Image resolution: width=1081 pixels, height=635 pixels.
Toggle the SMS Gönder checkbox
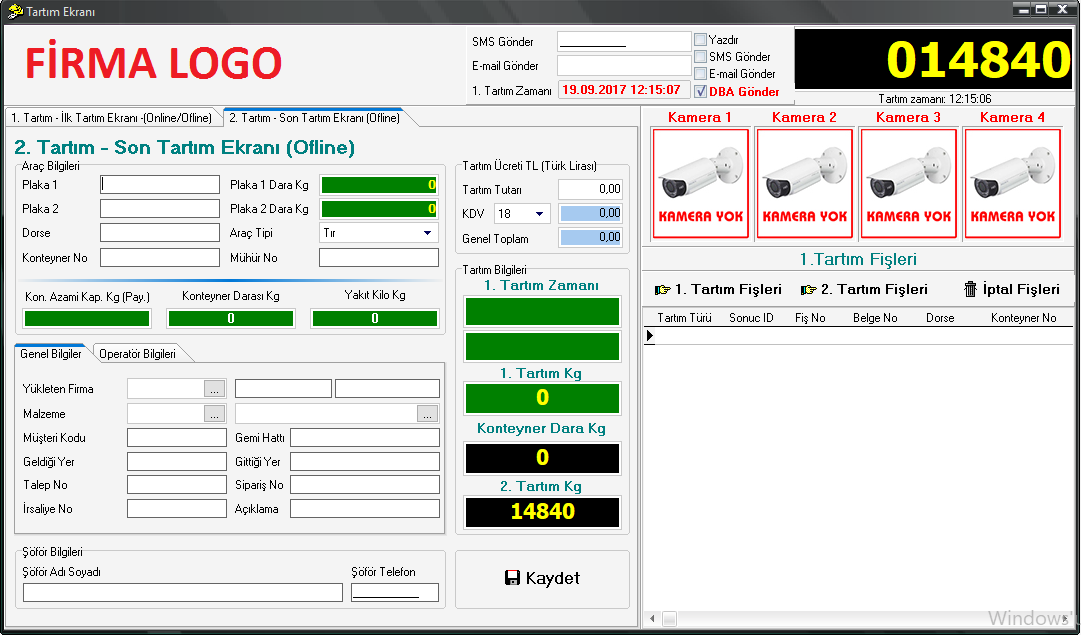[700, 57]
